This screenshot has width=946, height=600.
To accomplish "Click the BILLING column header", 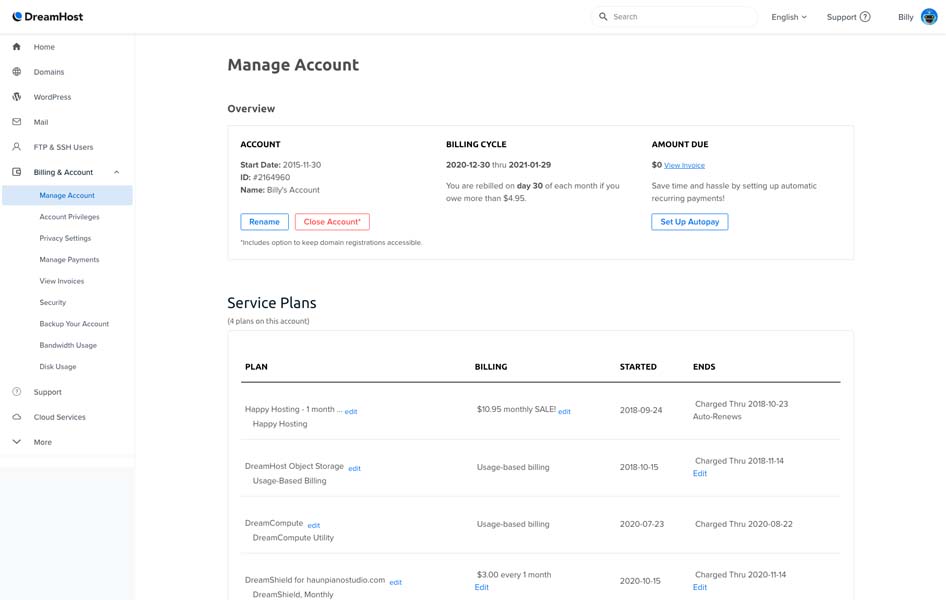I will (x=491, y=367).
